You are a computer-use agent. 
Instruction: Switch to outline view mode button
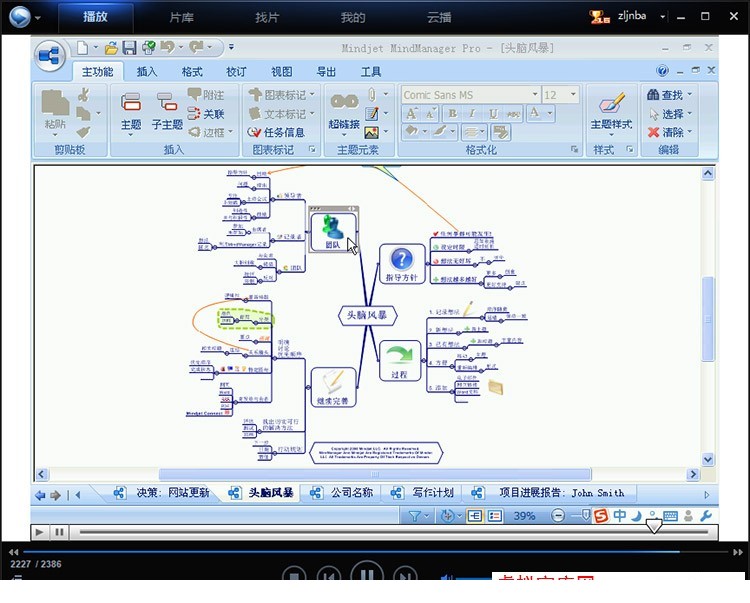(495, 516)
